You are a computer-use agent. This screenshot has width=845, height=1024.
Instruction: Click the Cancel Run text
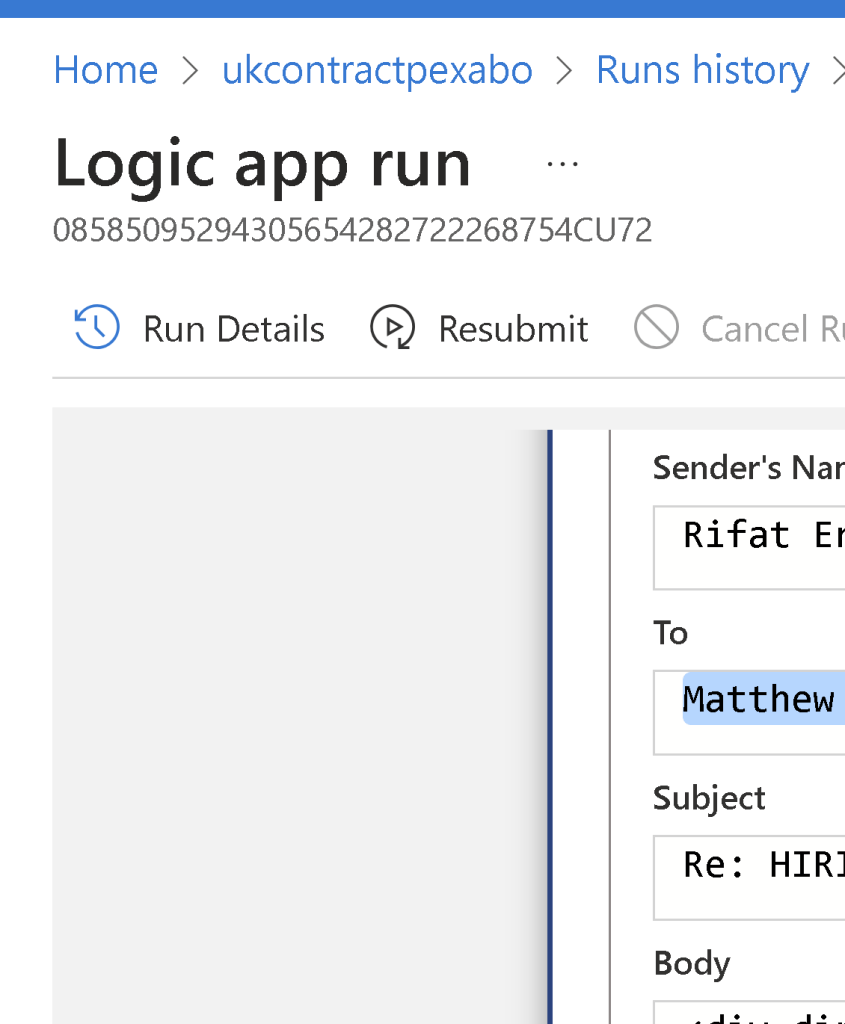[x=773, y=328]
